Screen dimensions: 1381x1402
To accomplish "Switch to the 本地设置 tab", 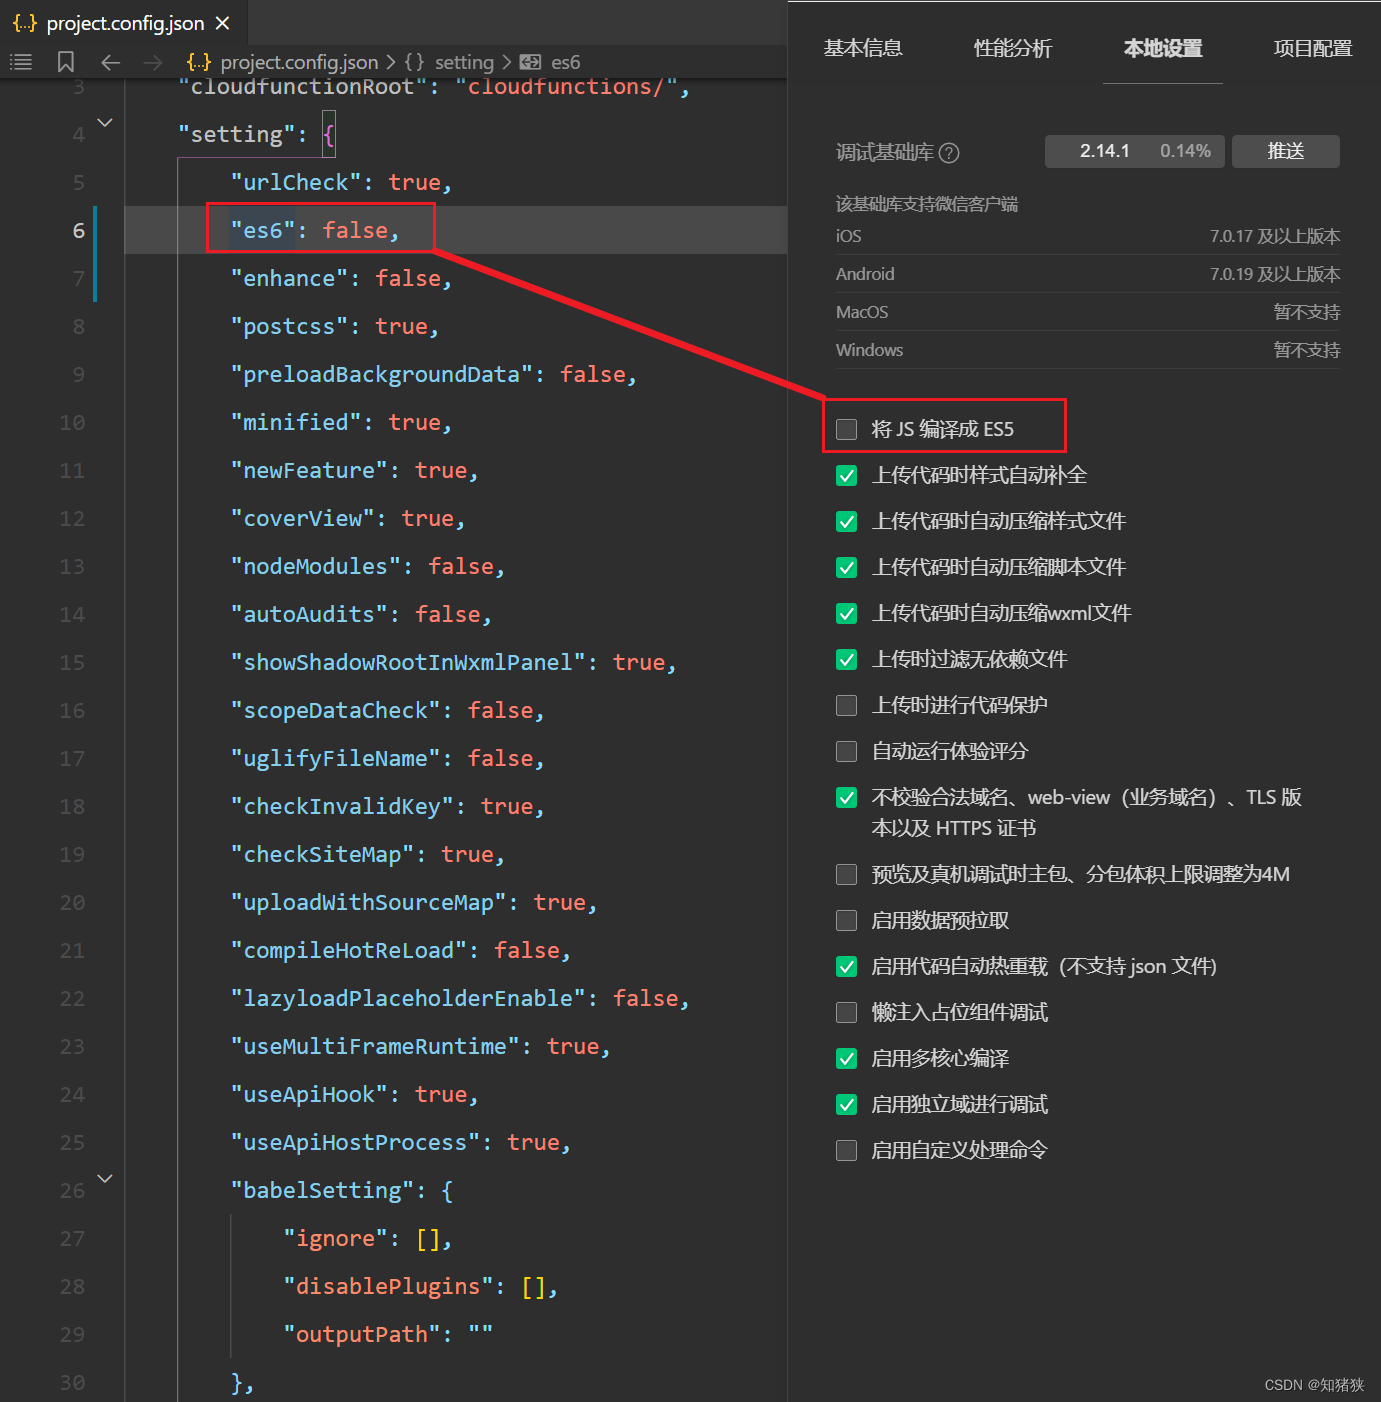I will pos(1163,48).
